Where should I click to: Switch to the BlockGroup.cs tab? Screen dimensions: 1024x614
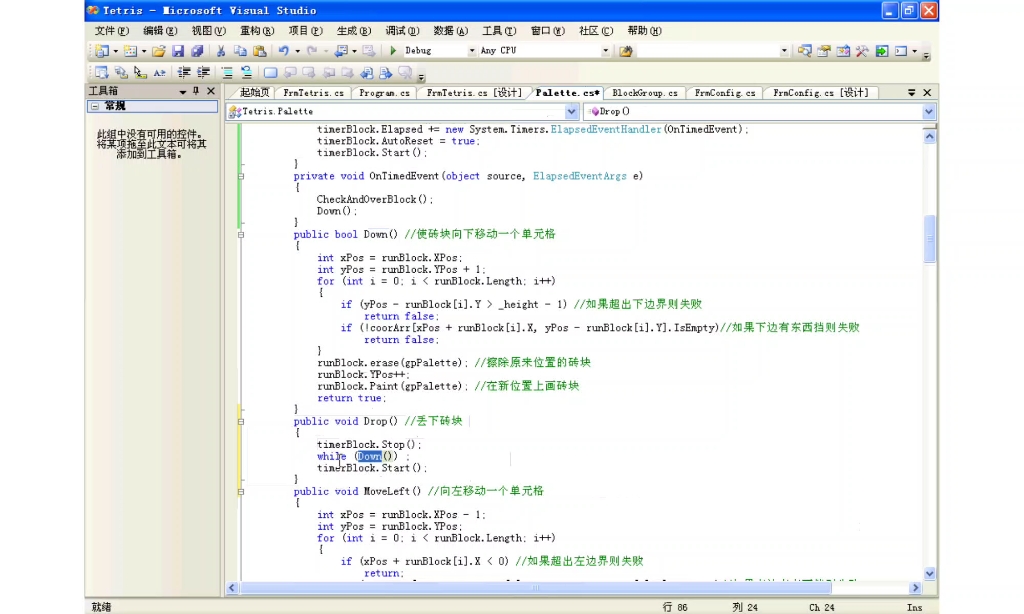point(644,92)
